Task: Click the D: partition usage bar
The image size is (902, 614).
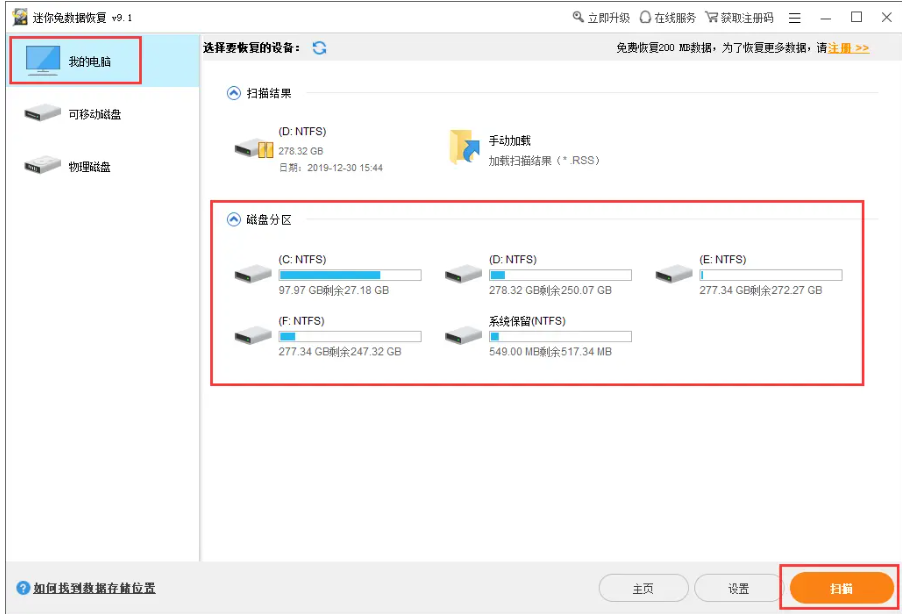Action: click(x=560, y=275)
